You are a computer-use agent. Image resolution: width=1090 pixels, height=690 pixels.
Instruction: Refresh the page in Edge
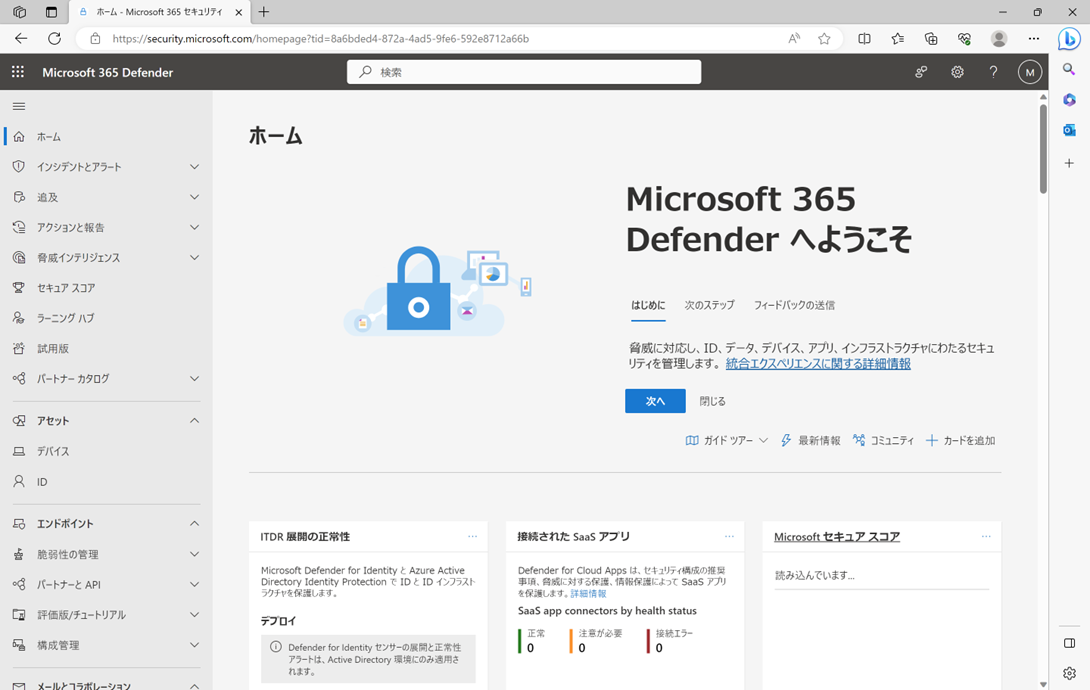pos(54,39)
